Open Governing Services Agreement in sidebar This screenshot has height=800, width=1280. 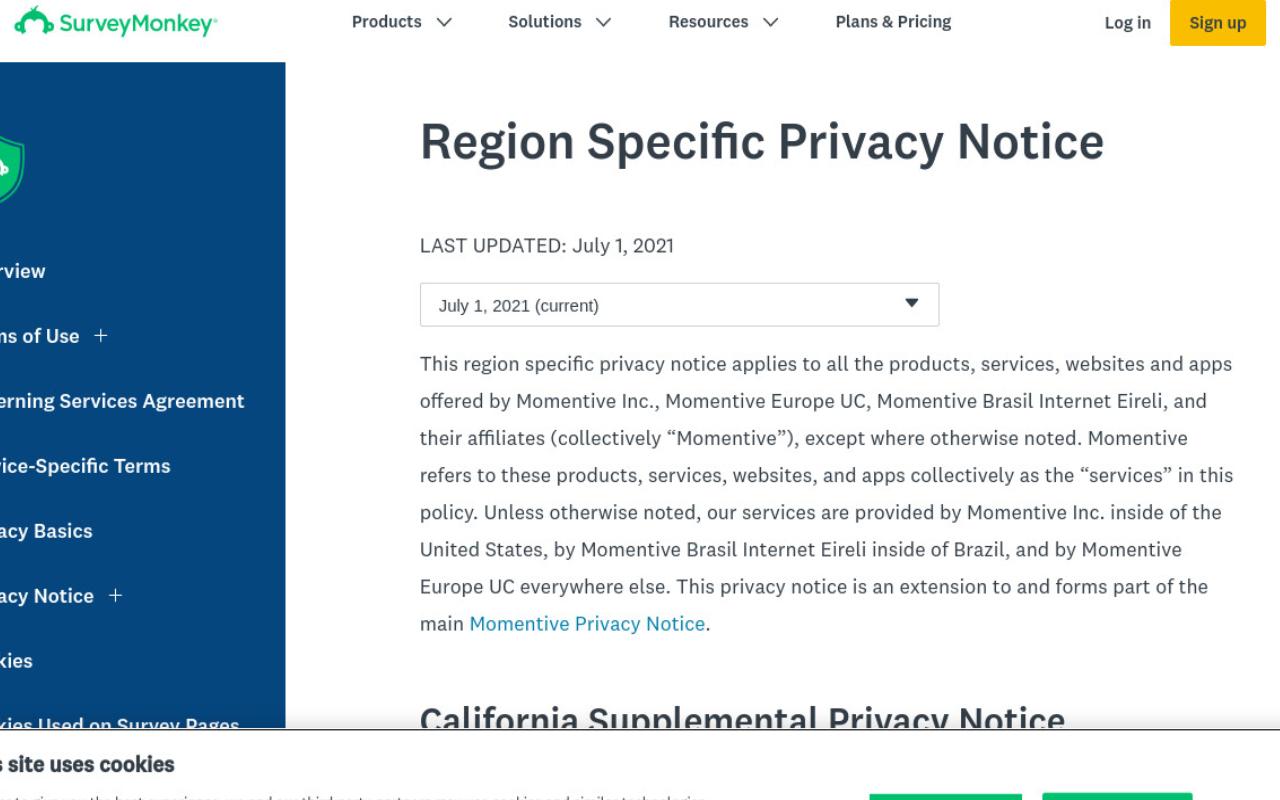click(122, 401)
